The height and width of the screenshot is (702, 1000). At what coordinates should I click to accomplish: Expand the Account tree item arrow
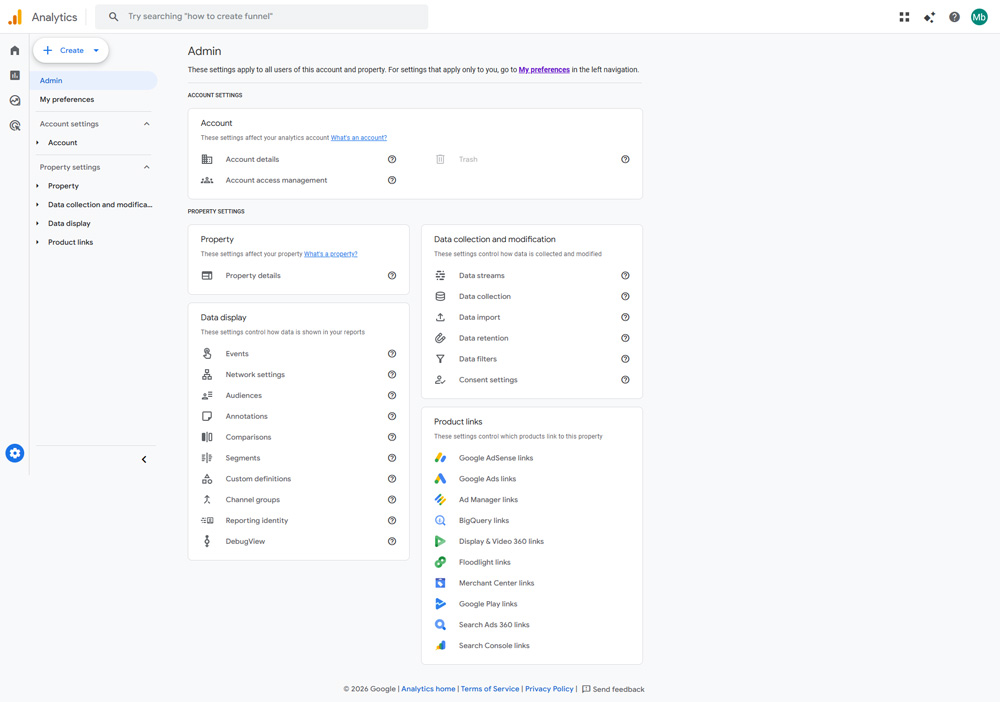(x=38, y=143)
